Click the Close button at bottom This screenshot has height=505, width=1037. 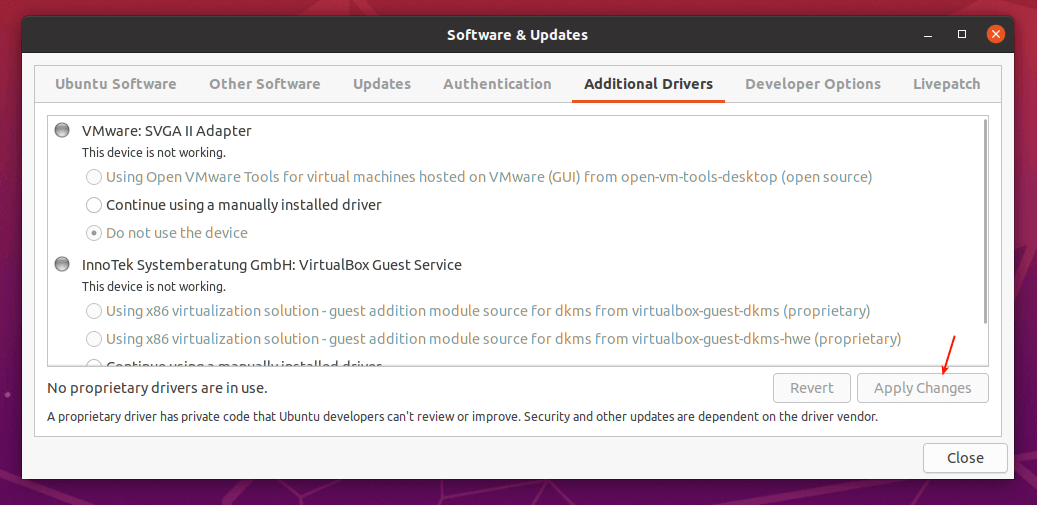click(x=964, y=458)
